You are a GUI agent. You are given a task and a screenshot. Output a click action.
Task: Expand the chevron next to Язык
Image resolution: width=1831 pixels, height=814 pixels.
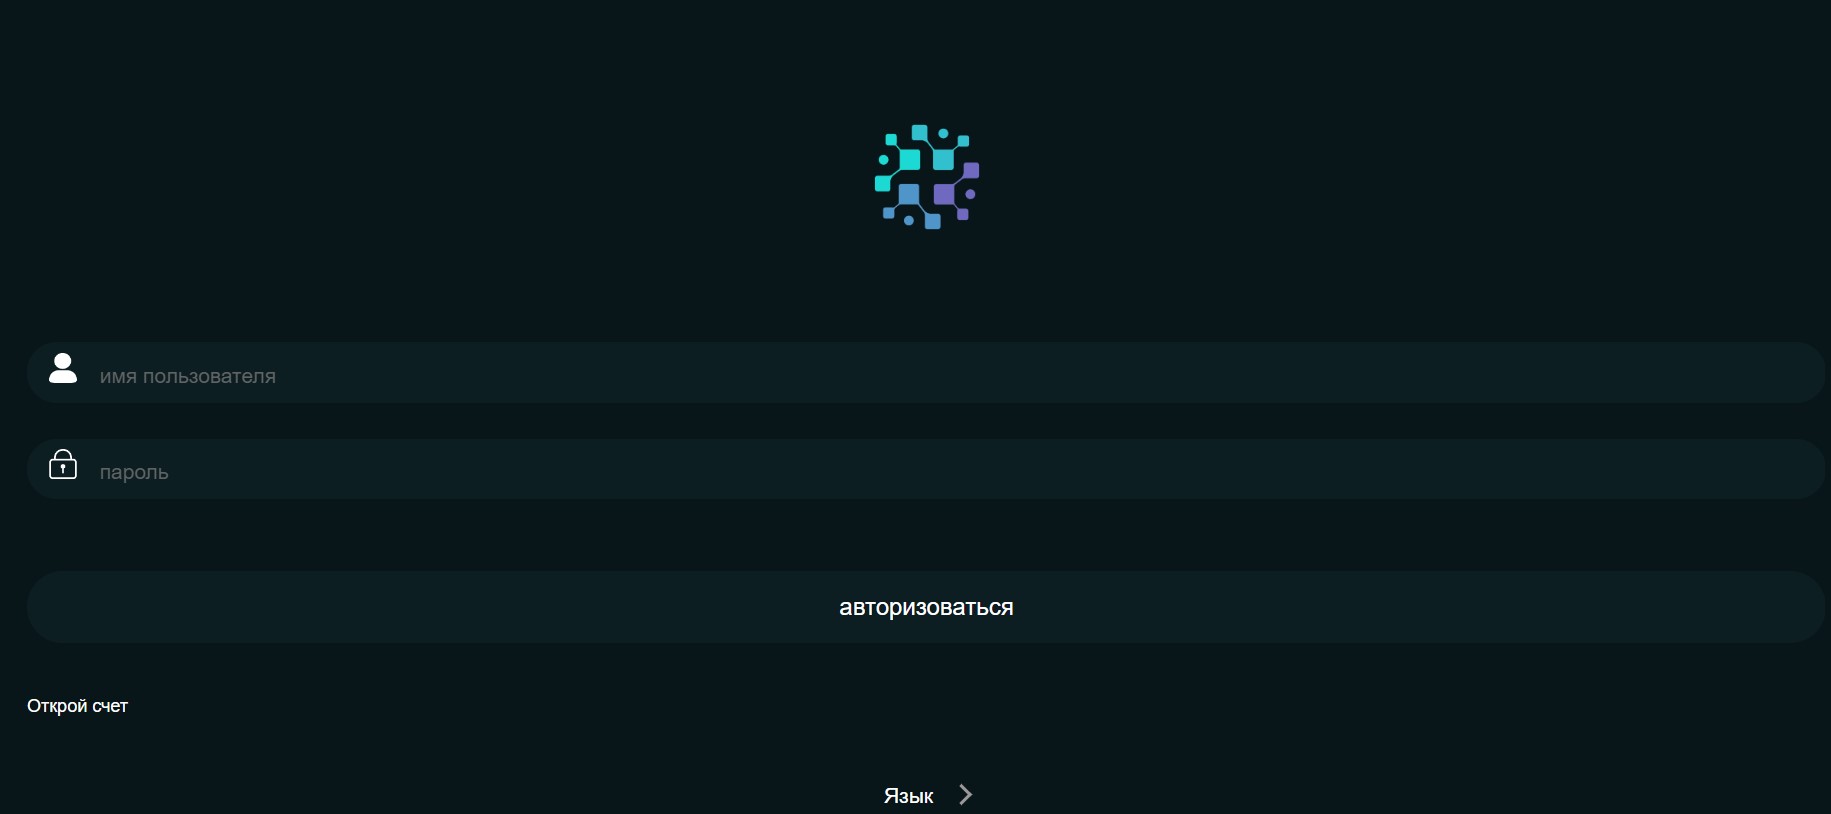[x=965, y=795]
